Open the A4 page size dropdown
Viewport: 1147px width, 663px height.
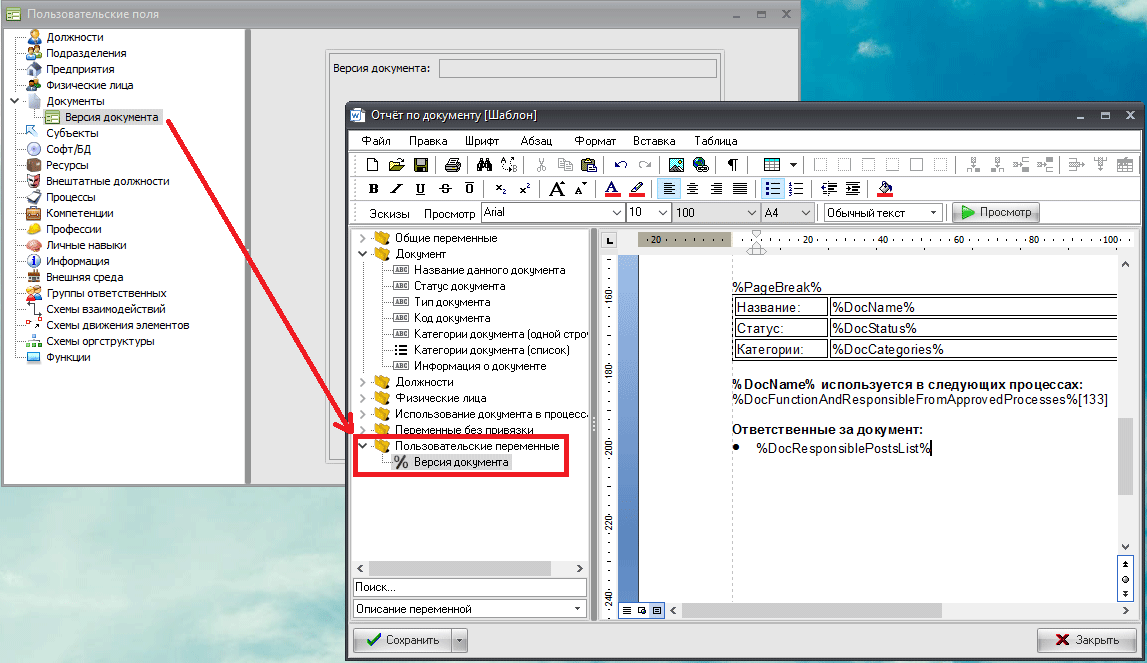pyautogui.click(x=805, y=213)
